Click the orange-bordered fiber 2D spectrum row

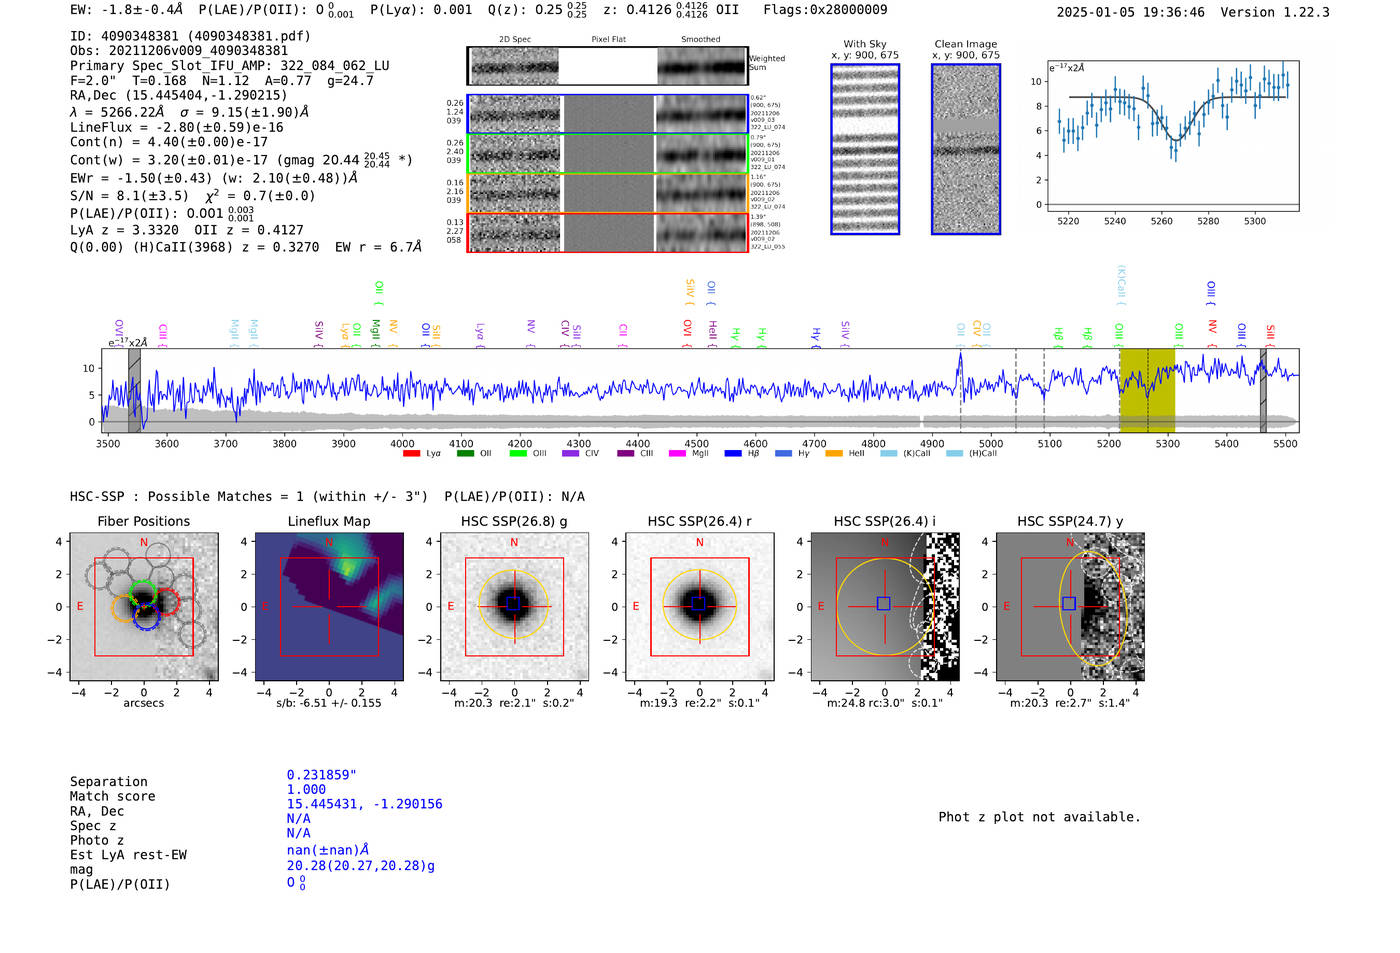(x=608, y=193)
